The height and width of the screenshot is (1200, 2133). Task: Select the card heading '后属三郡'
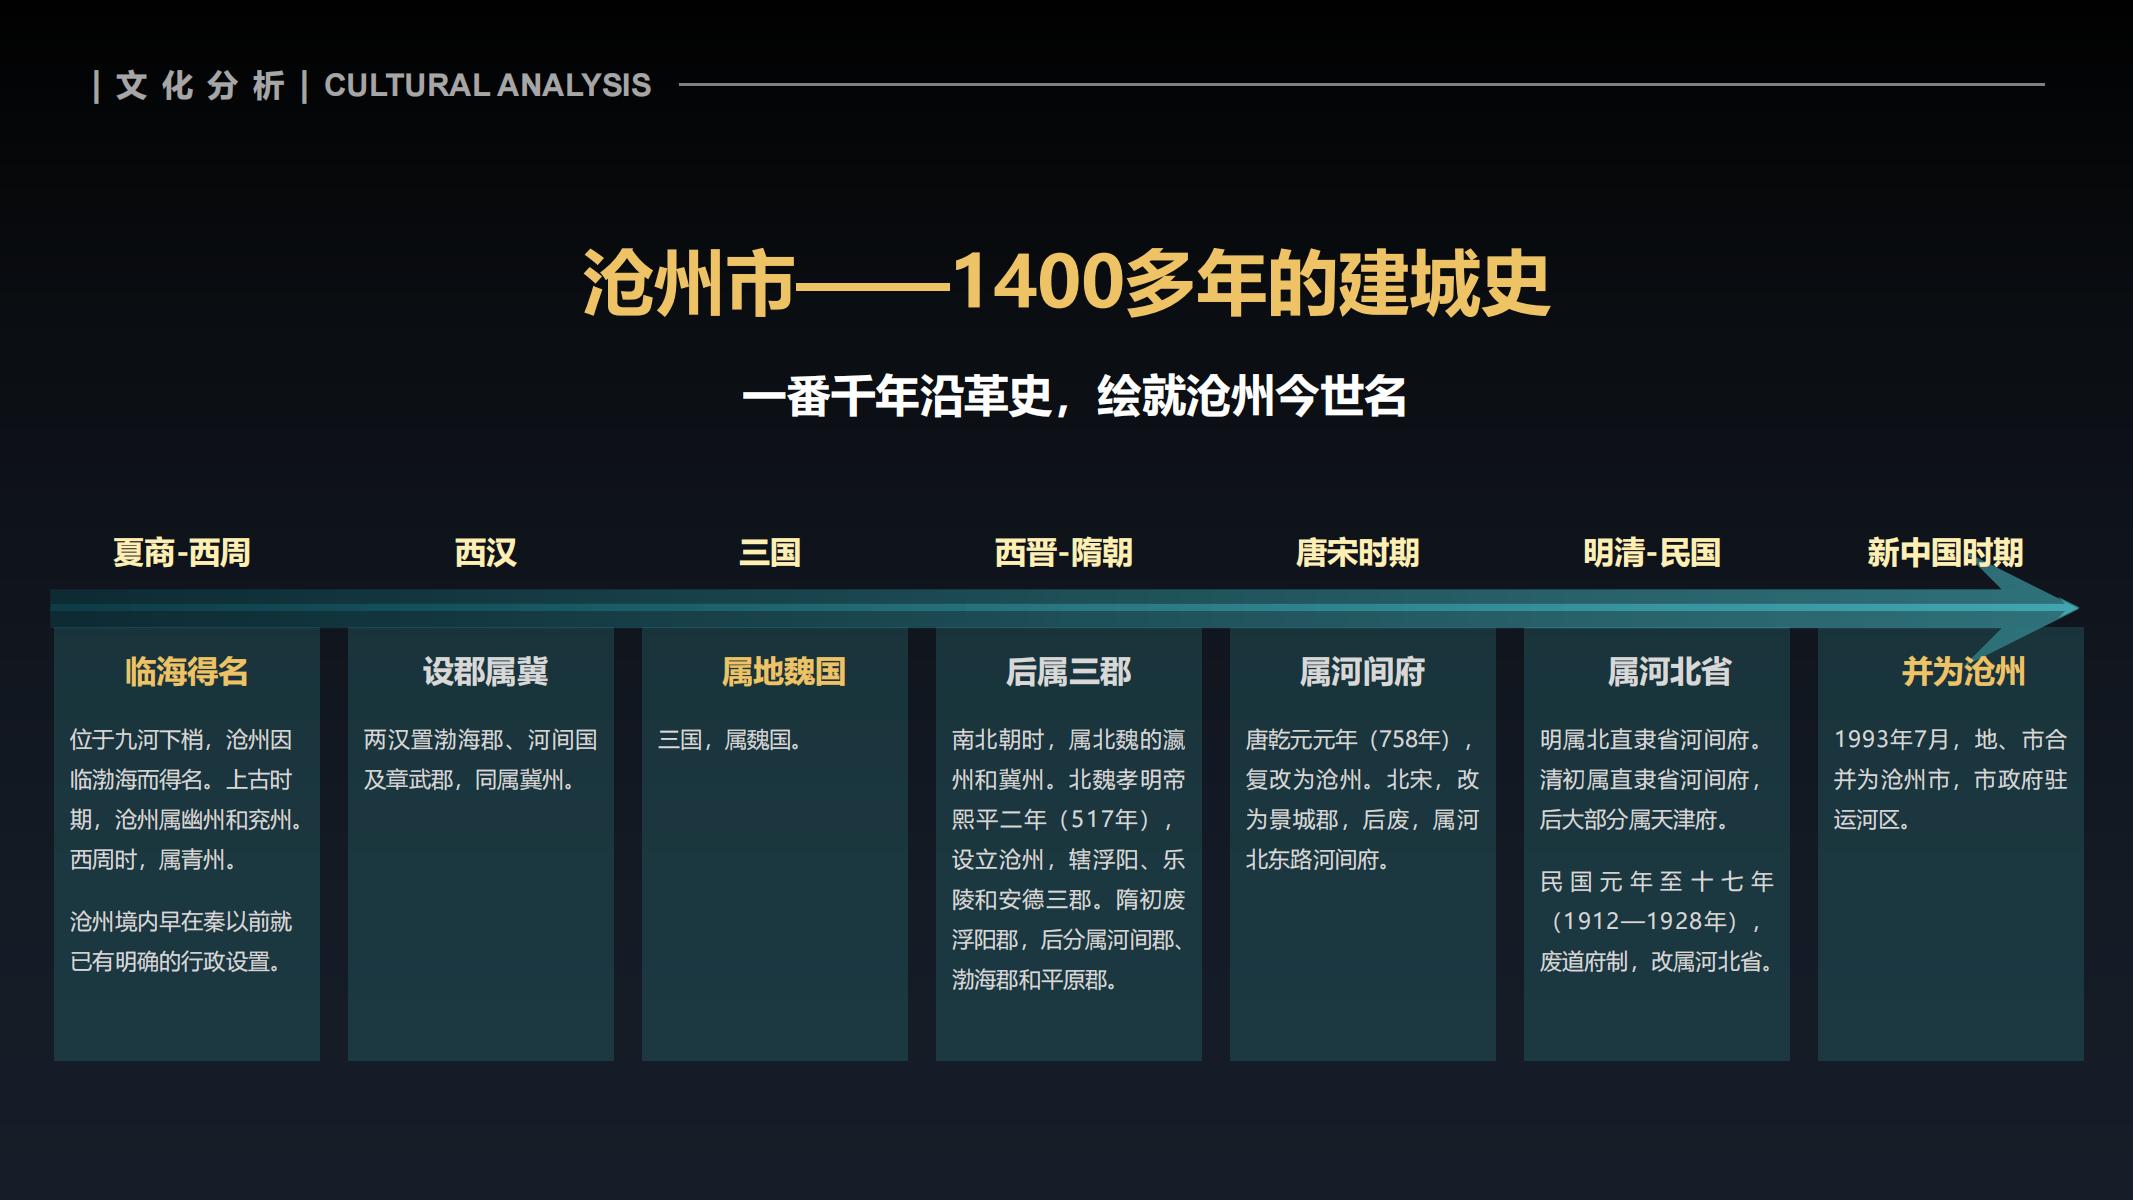tap(1068, 671)
